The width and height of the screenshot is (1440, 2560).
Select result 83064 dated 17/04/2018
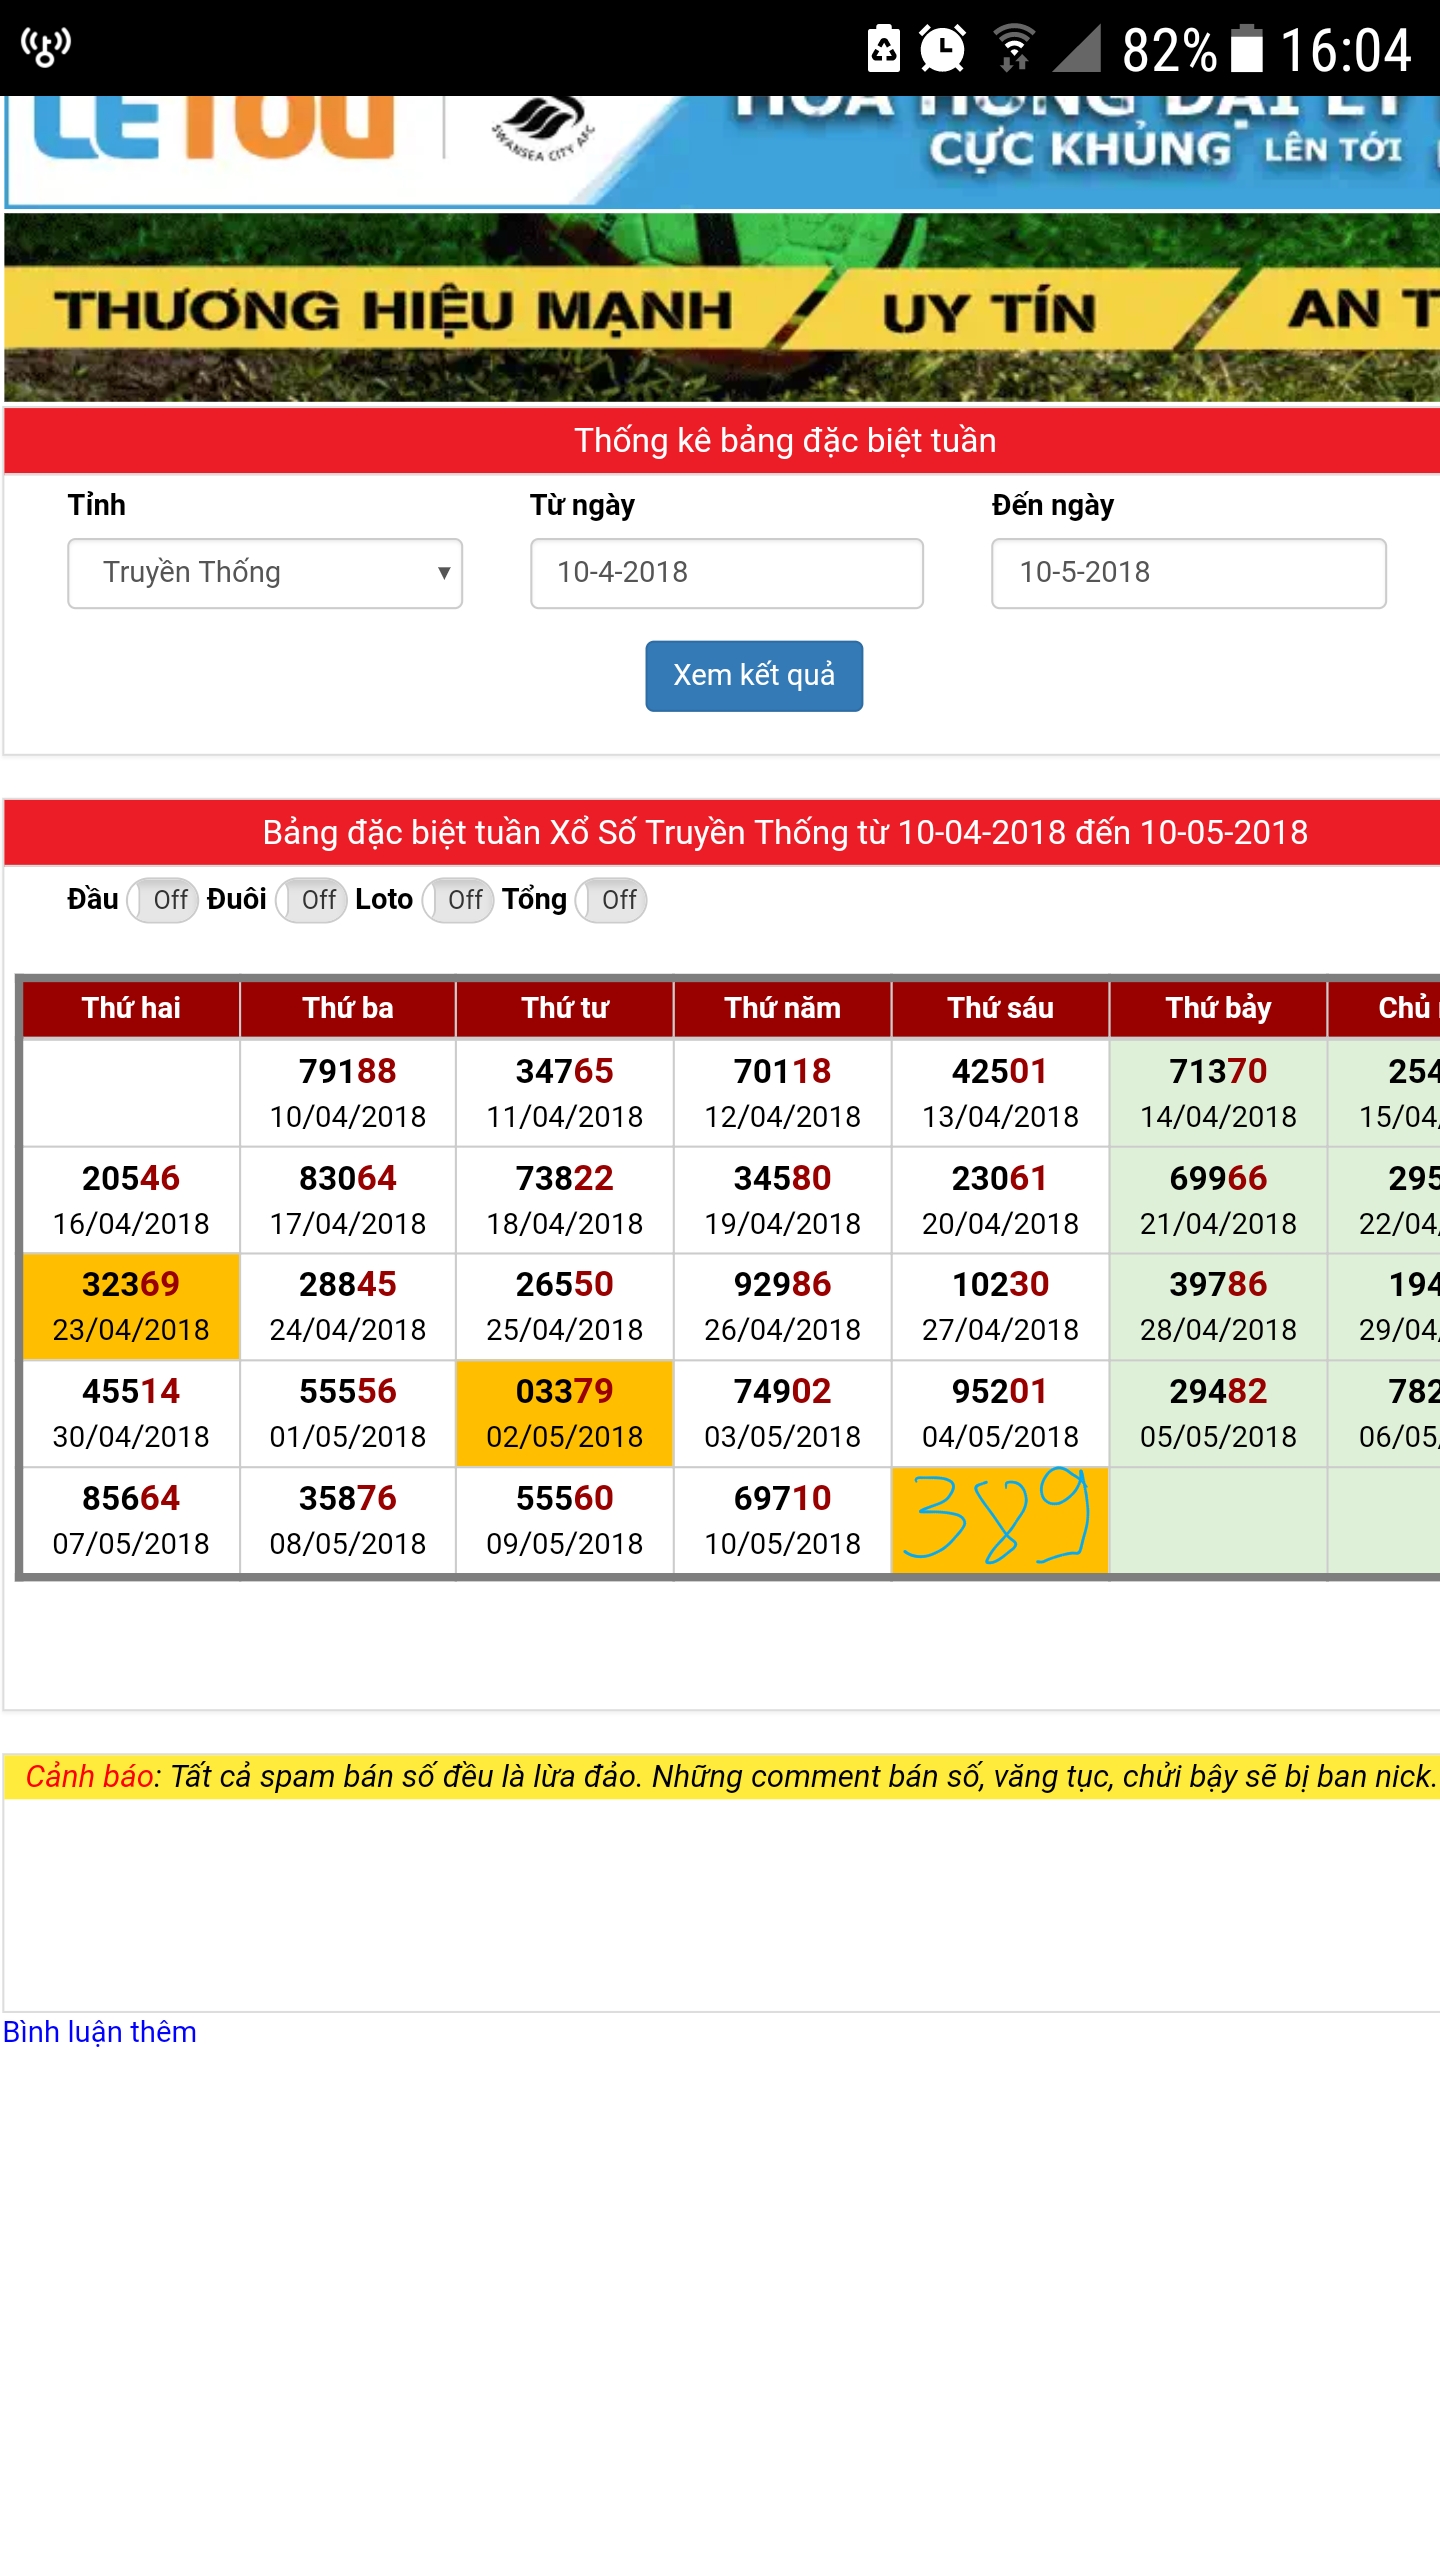click(x=348, y=1200)
